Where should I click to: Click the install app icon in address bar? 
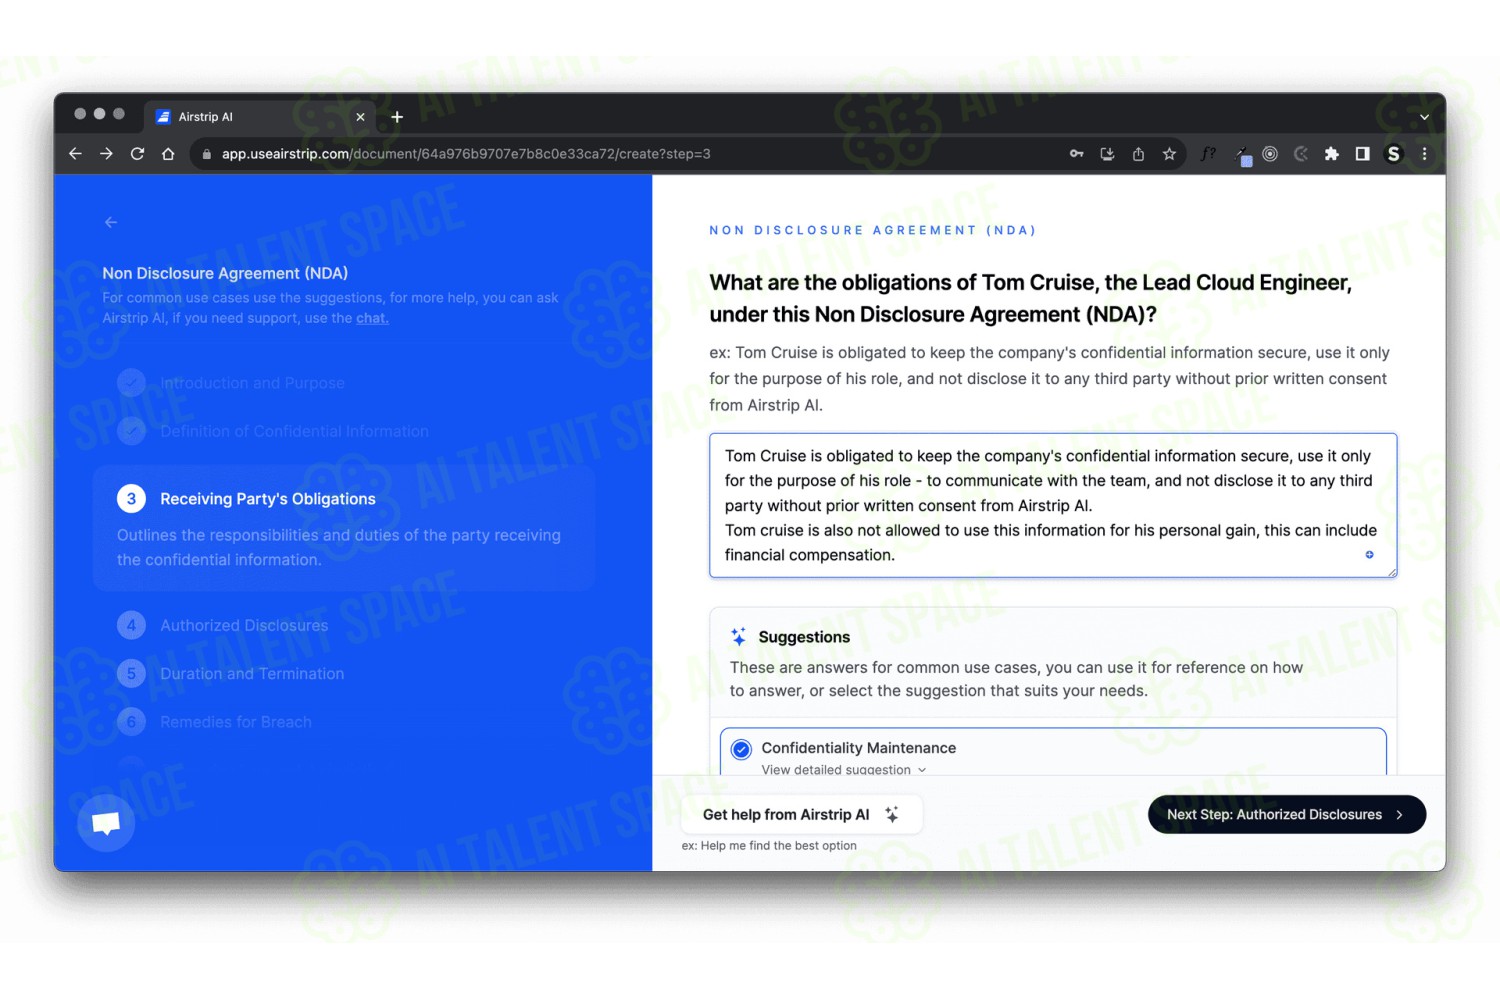click(1107, 154)
